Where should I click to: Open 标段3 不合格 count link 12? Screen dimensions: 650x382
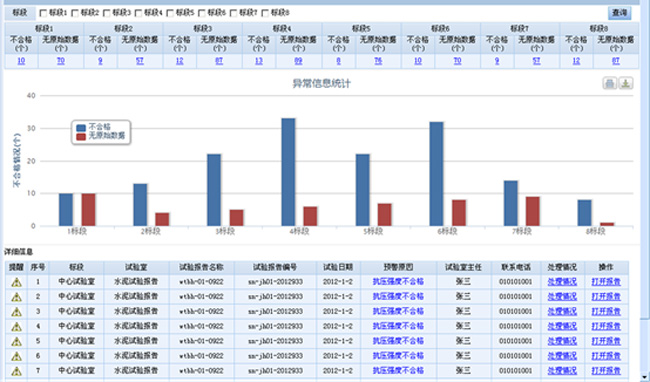(179, 61)
